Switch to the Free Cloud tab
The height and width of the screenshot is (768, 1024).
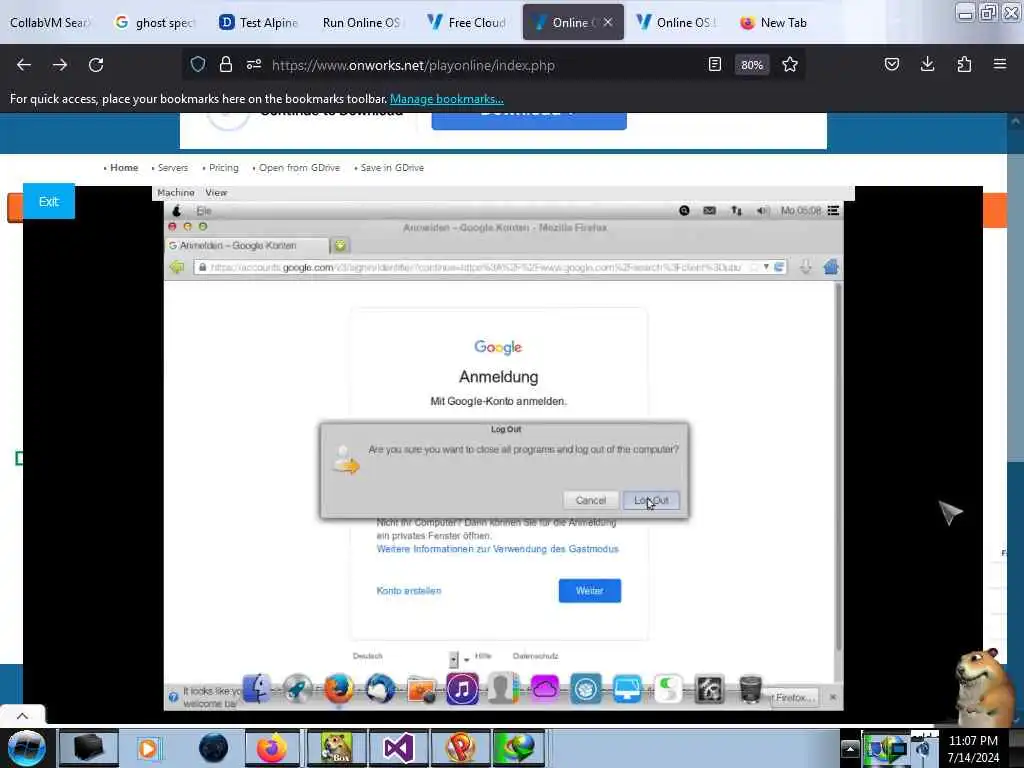(468, 22)
